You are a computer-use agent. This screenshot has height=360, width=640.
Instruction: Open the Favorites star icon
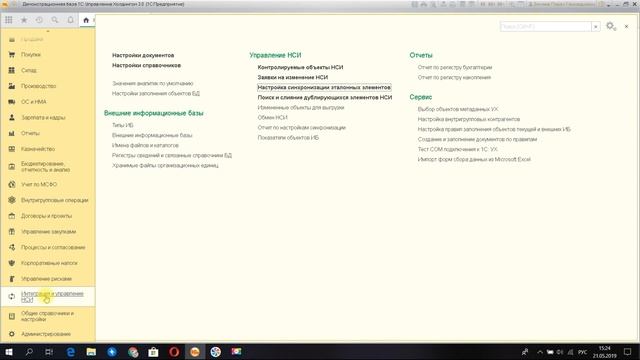pyautogui.click(x=24, y=20)
